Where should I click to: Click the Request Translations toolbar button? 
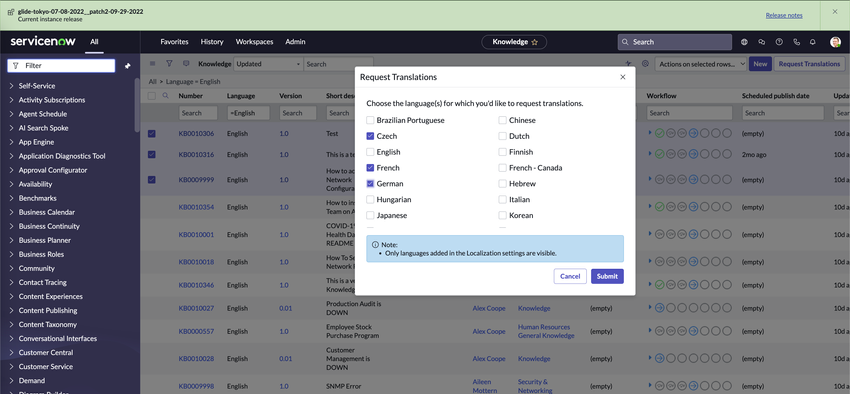809,64
